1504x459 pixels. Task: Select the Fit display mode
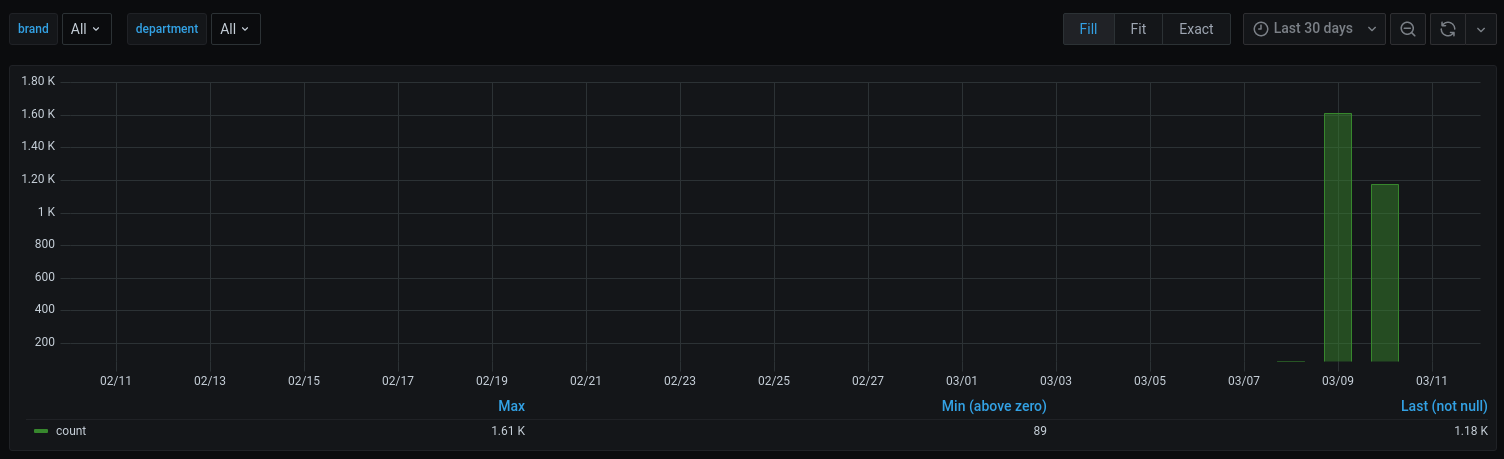(x=1138, y=29)
